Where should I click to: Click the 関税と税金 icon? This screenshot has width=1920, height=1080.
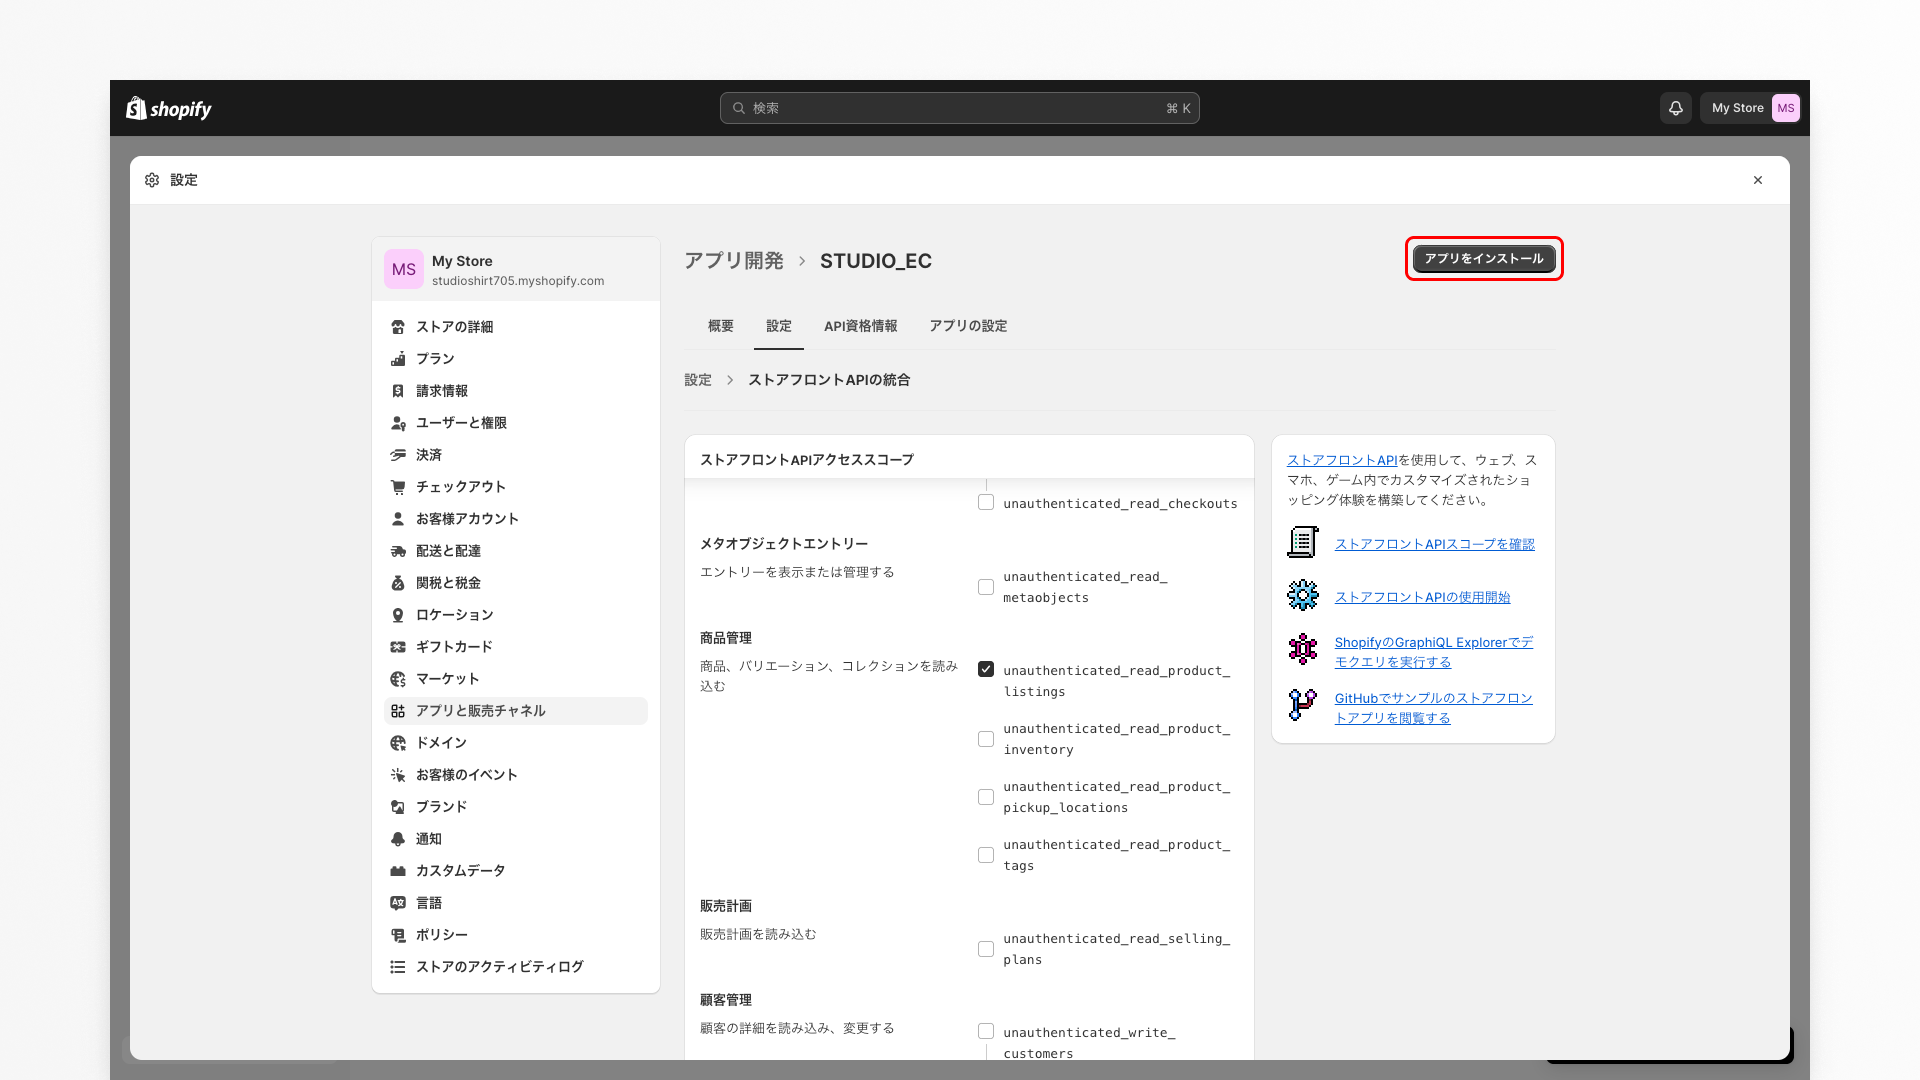coord(398,583)
